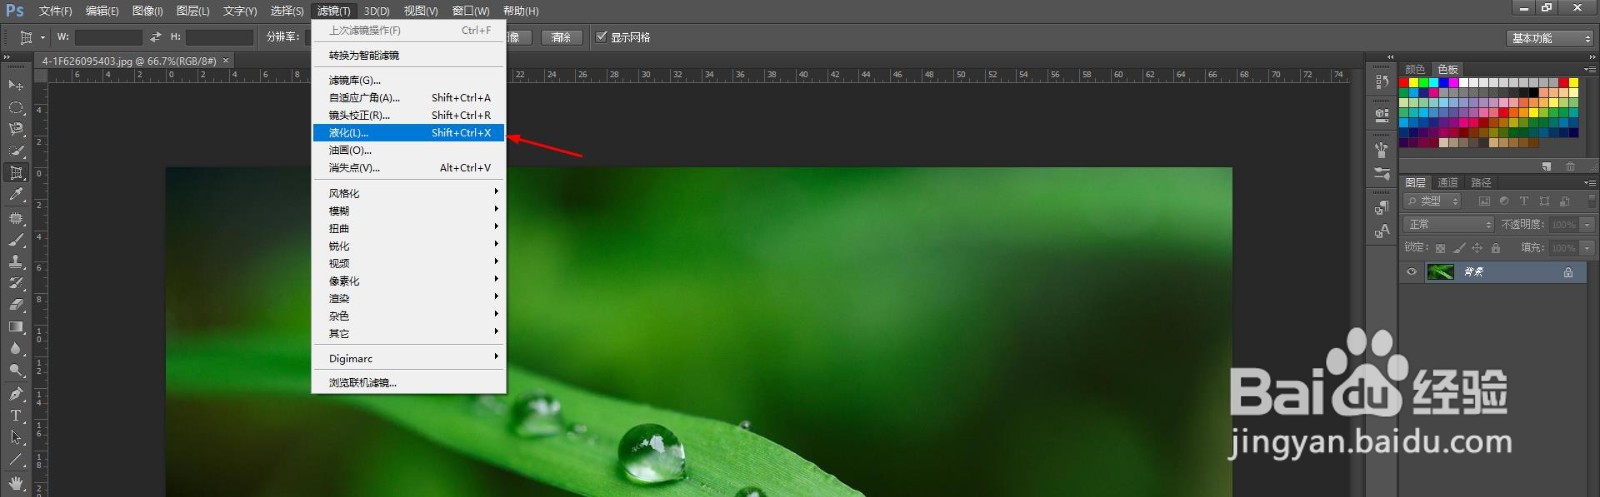Image resolution: width=1600 pixels, height=497 pixels.
Task: Select the Blur tool
Action: (16, 349)
